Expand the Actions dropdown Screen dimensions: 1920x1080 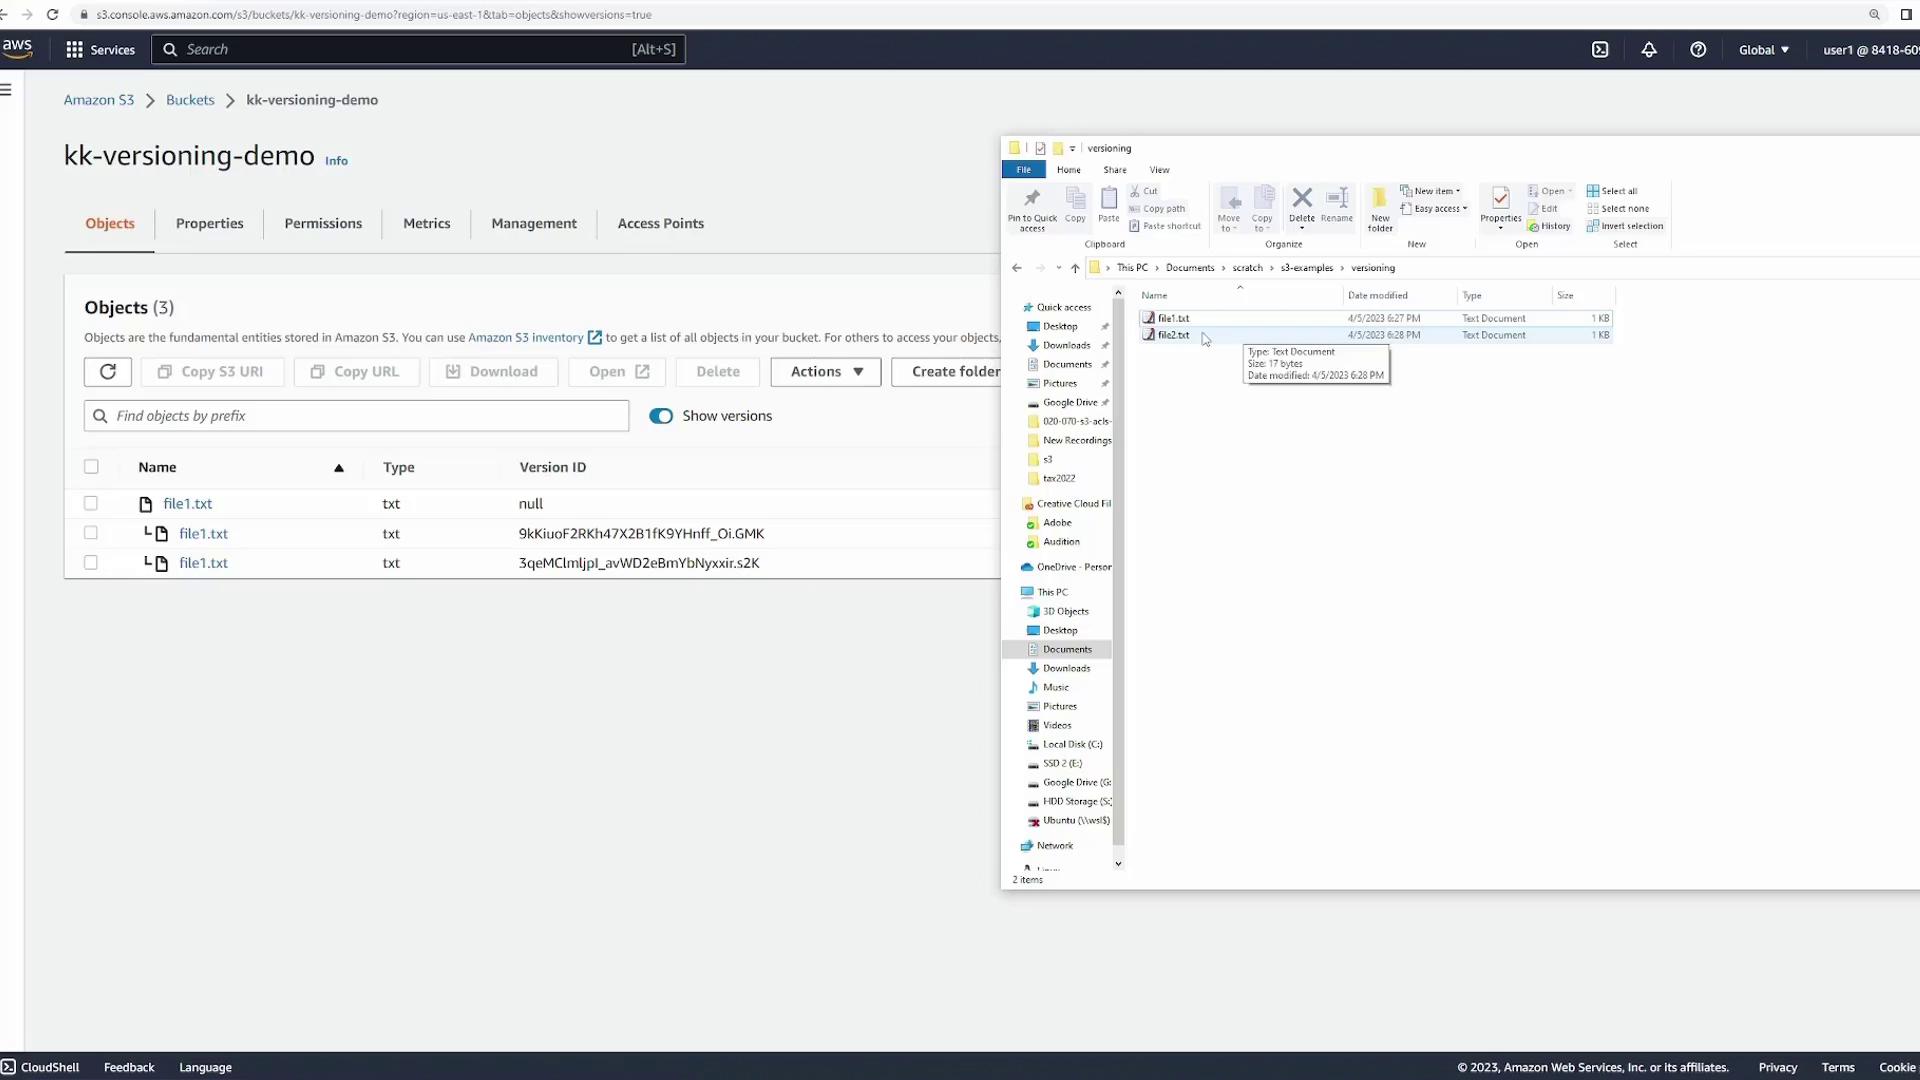coord(825,371)
